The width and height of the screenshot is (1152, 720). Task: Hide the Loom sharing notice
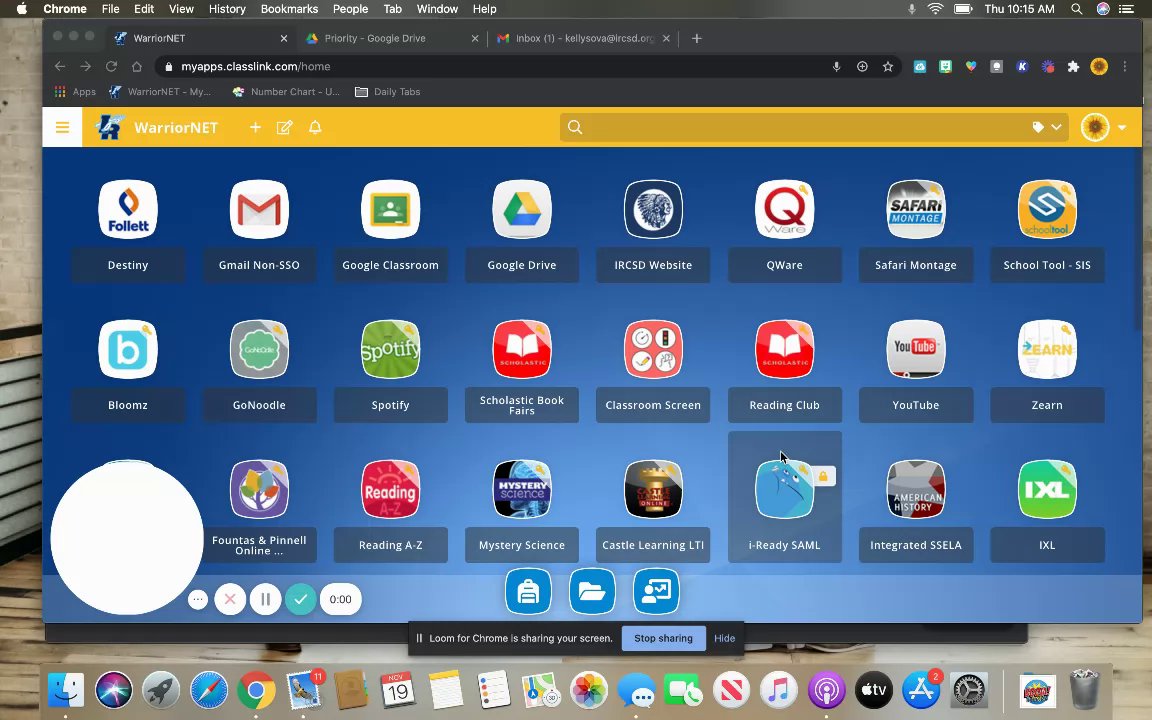(724, 638)
